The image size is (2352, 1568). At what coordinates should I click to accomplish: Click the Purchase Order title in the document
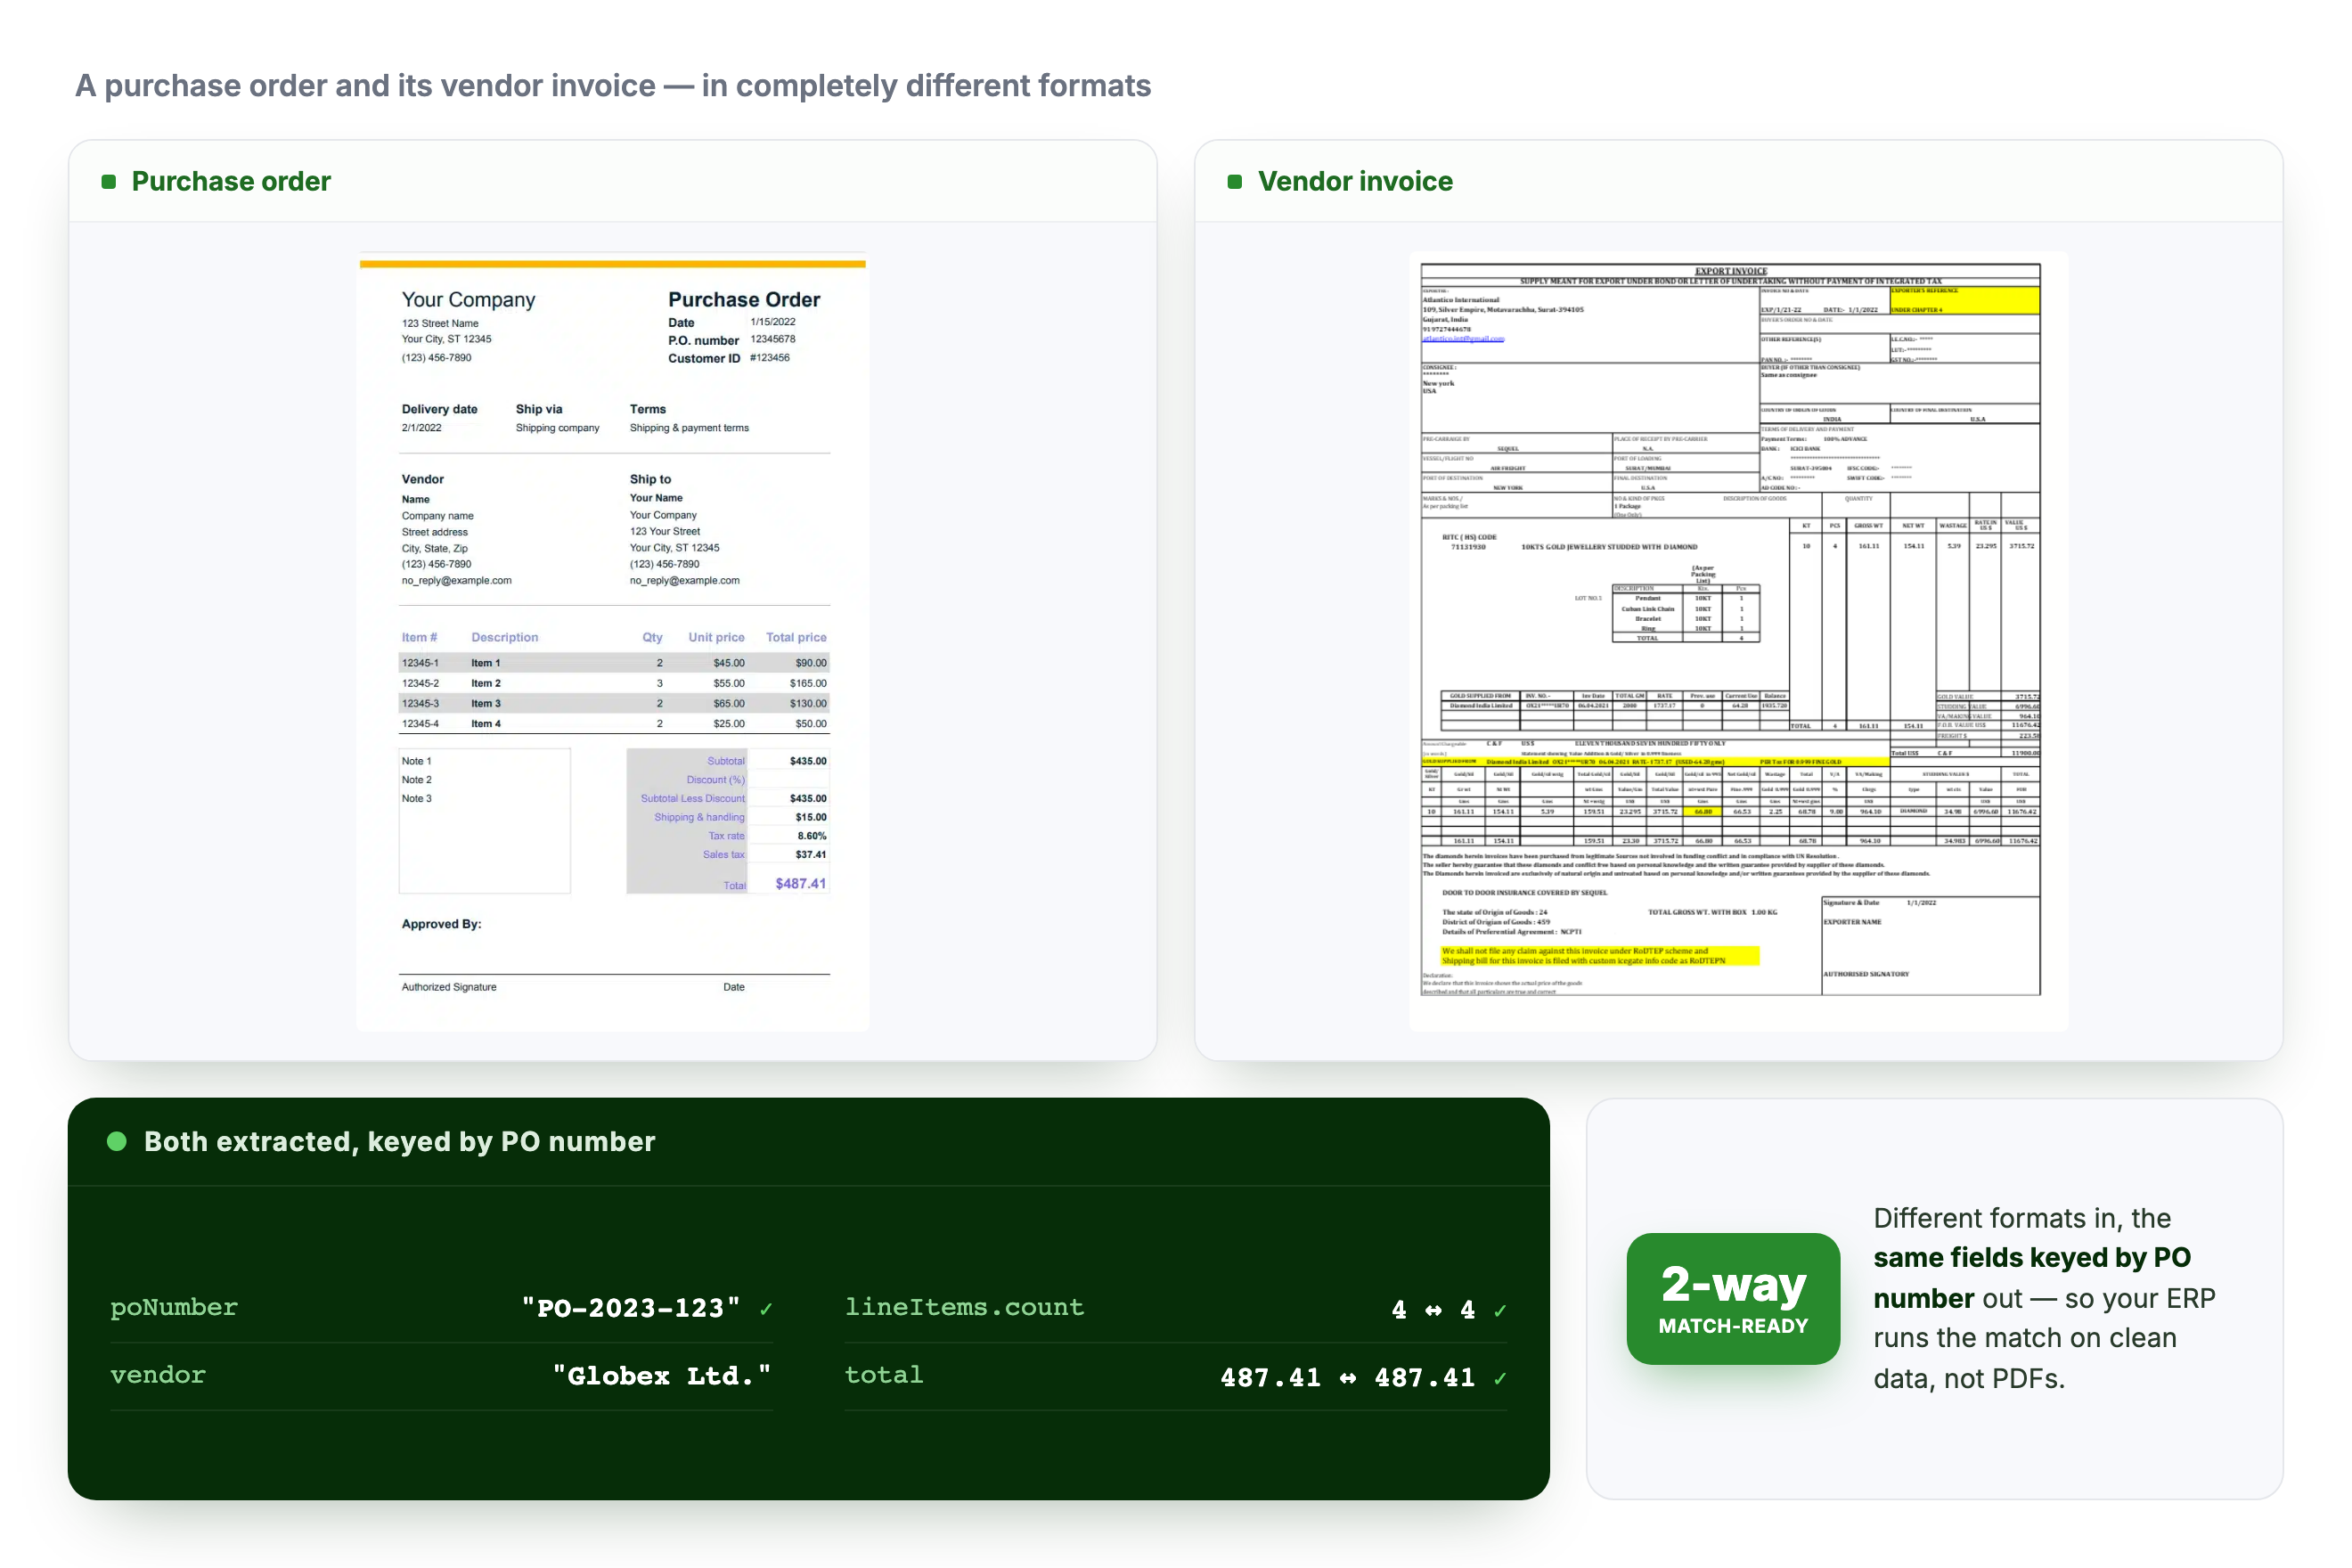pos(744,299)
